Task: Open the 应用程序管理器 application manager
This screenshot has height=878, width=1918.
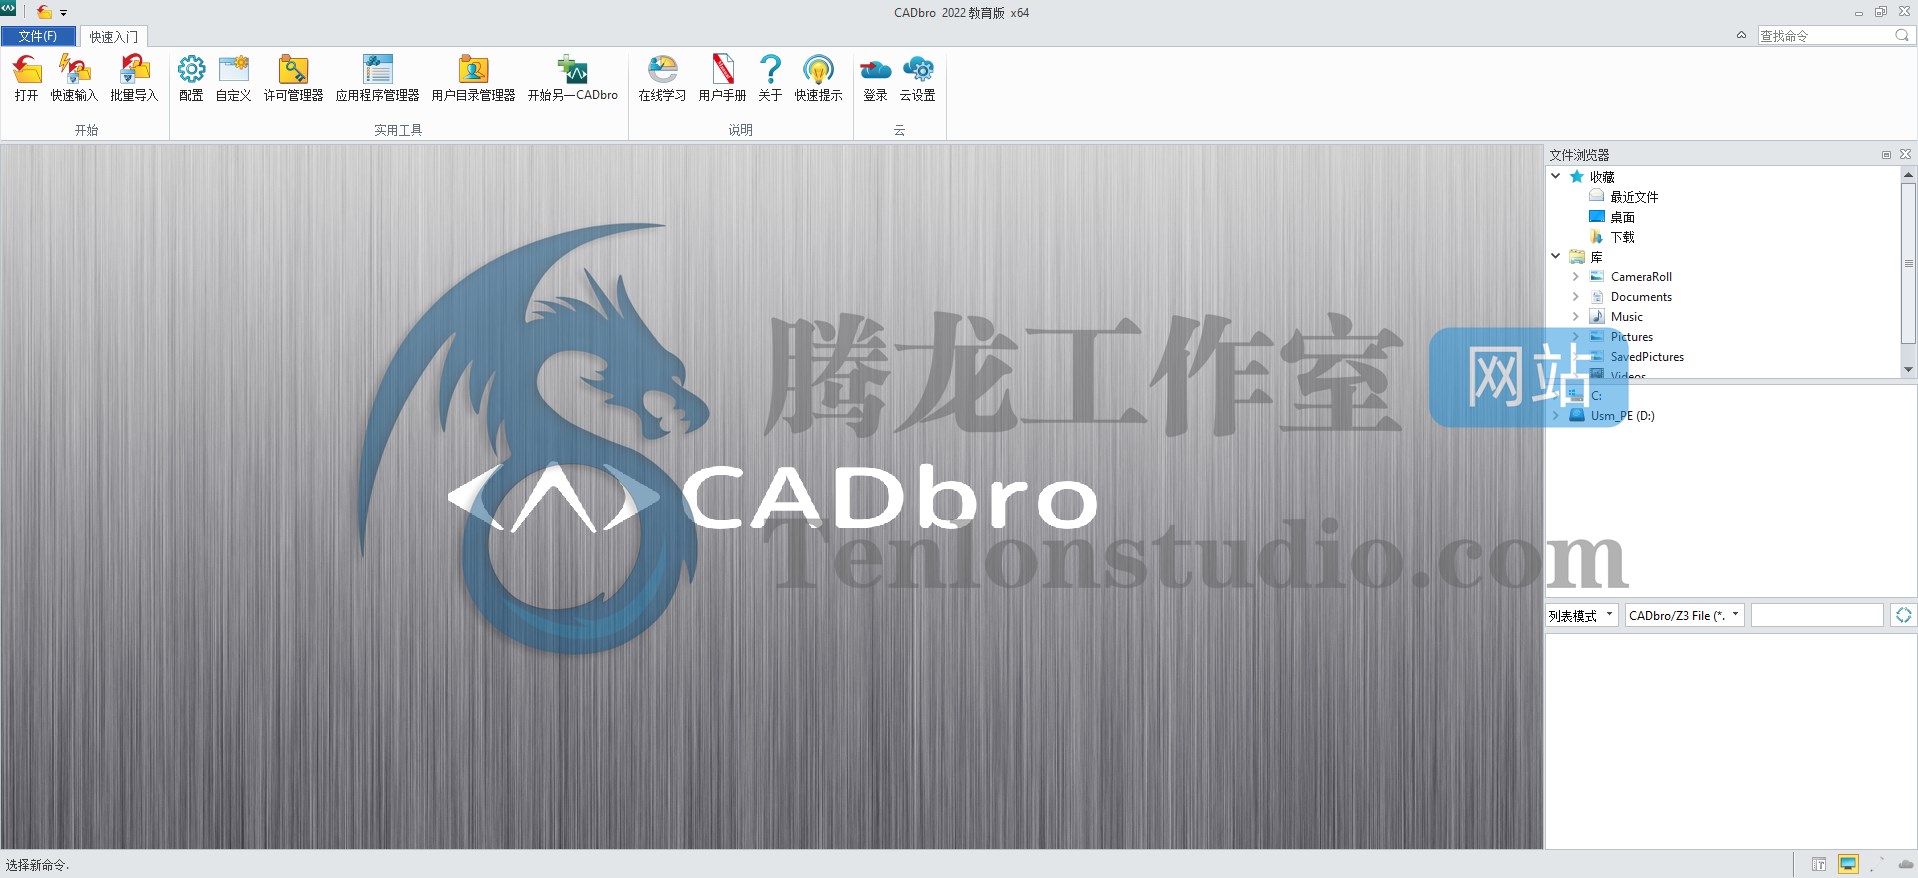Action: (x=377, y=78)
